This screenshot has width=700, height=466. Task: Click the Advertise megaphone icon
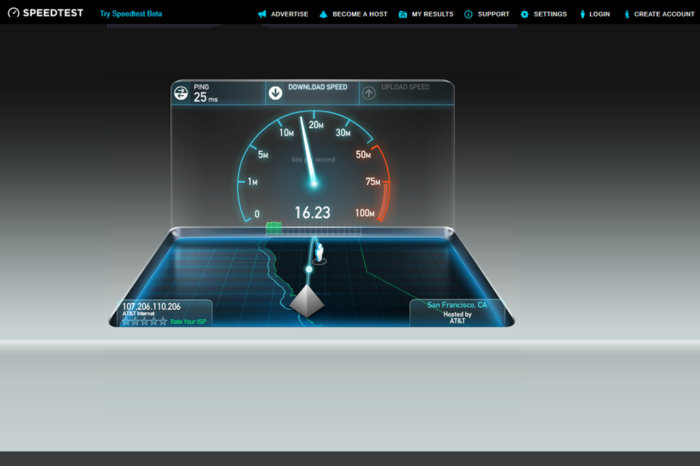(262, 15)
